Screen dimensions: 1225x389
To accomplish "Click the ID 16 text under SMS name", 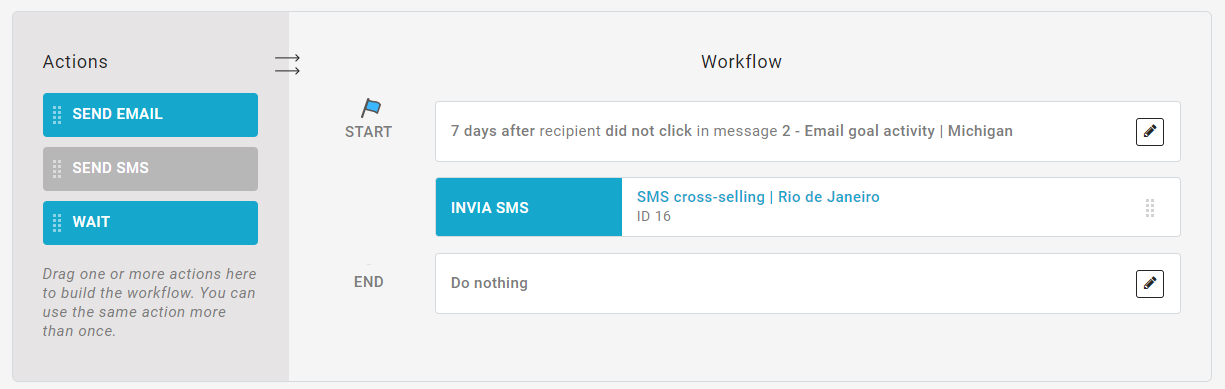I will 654,216.
